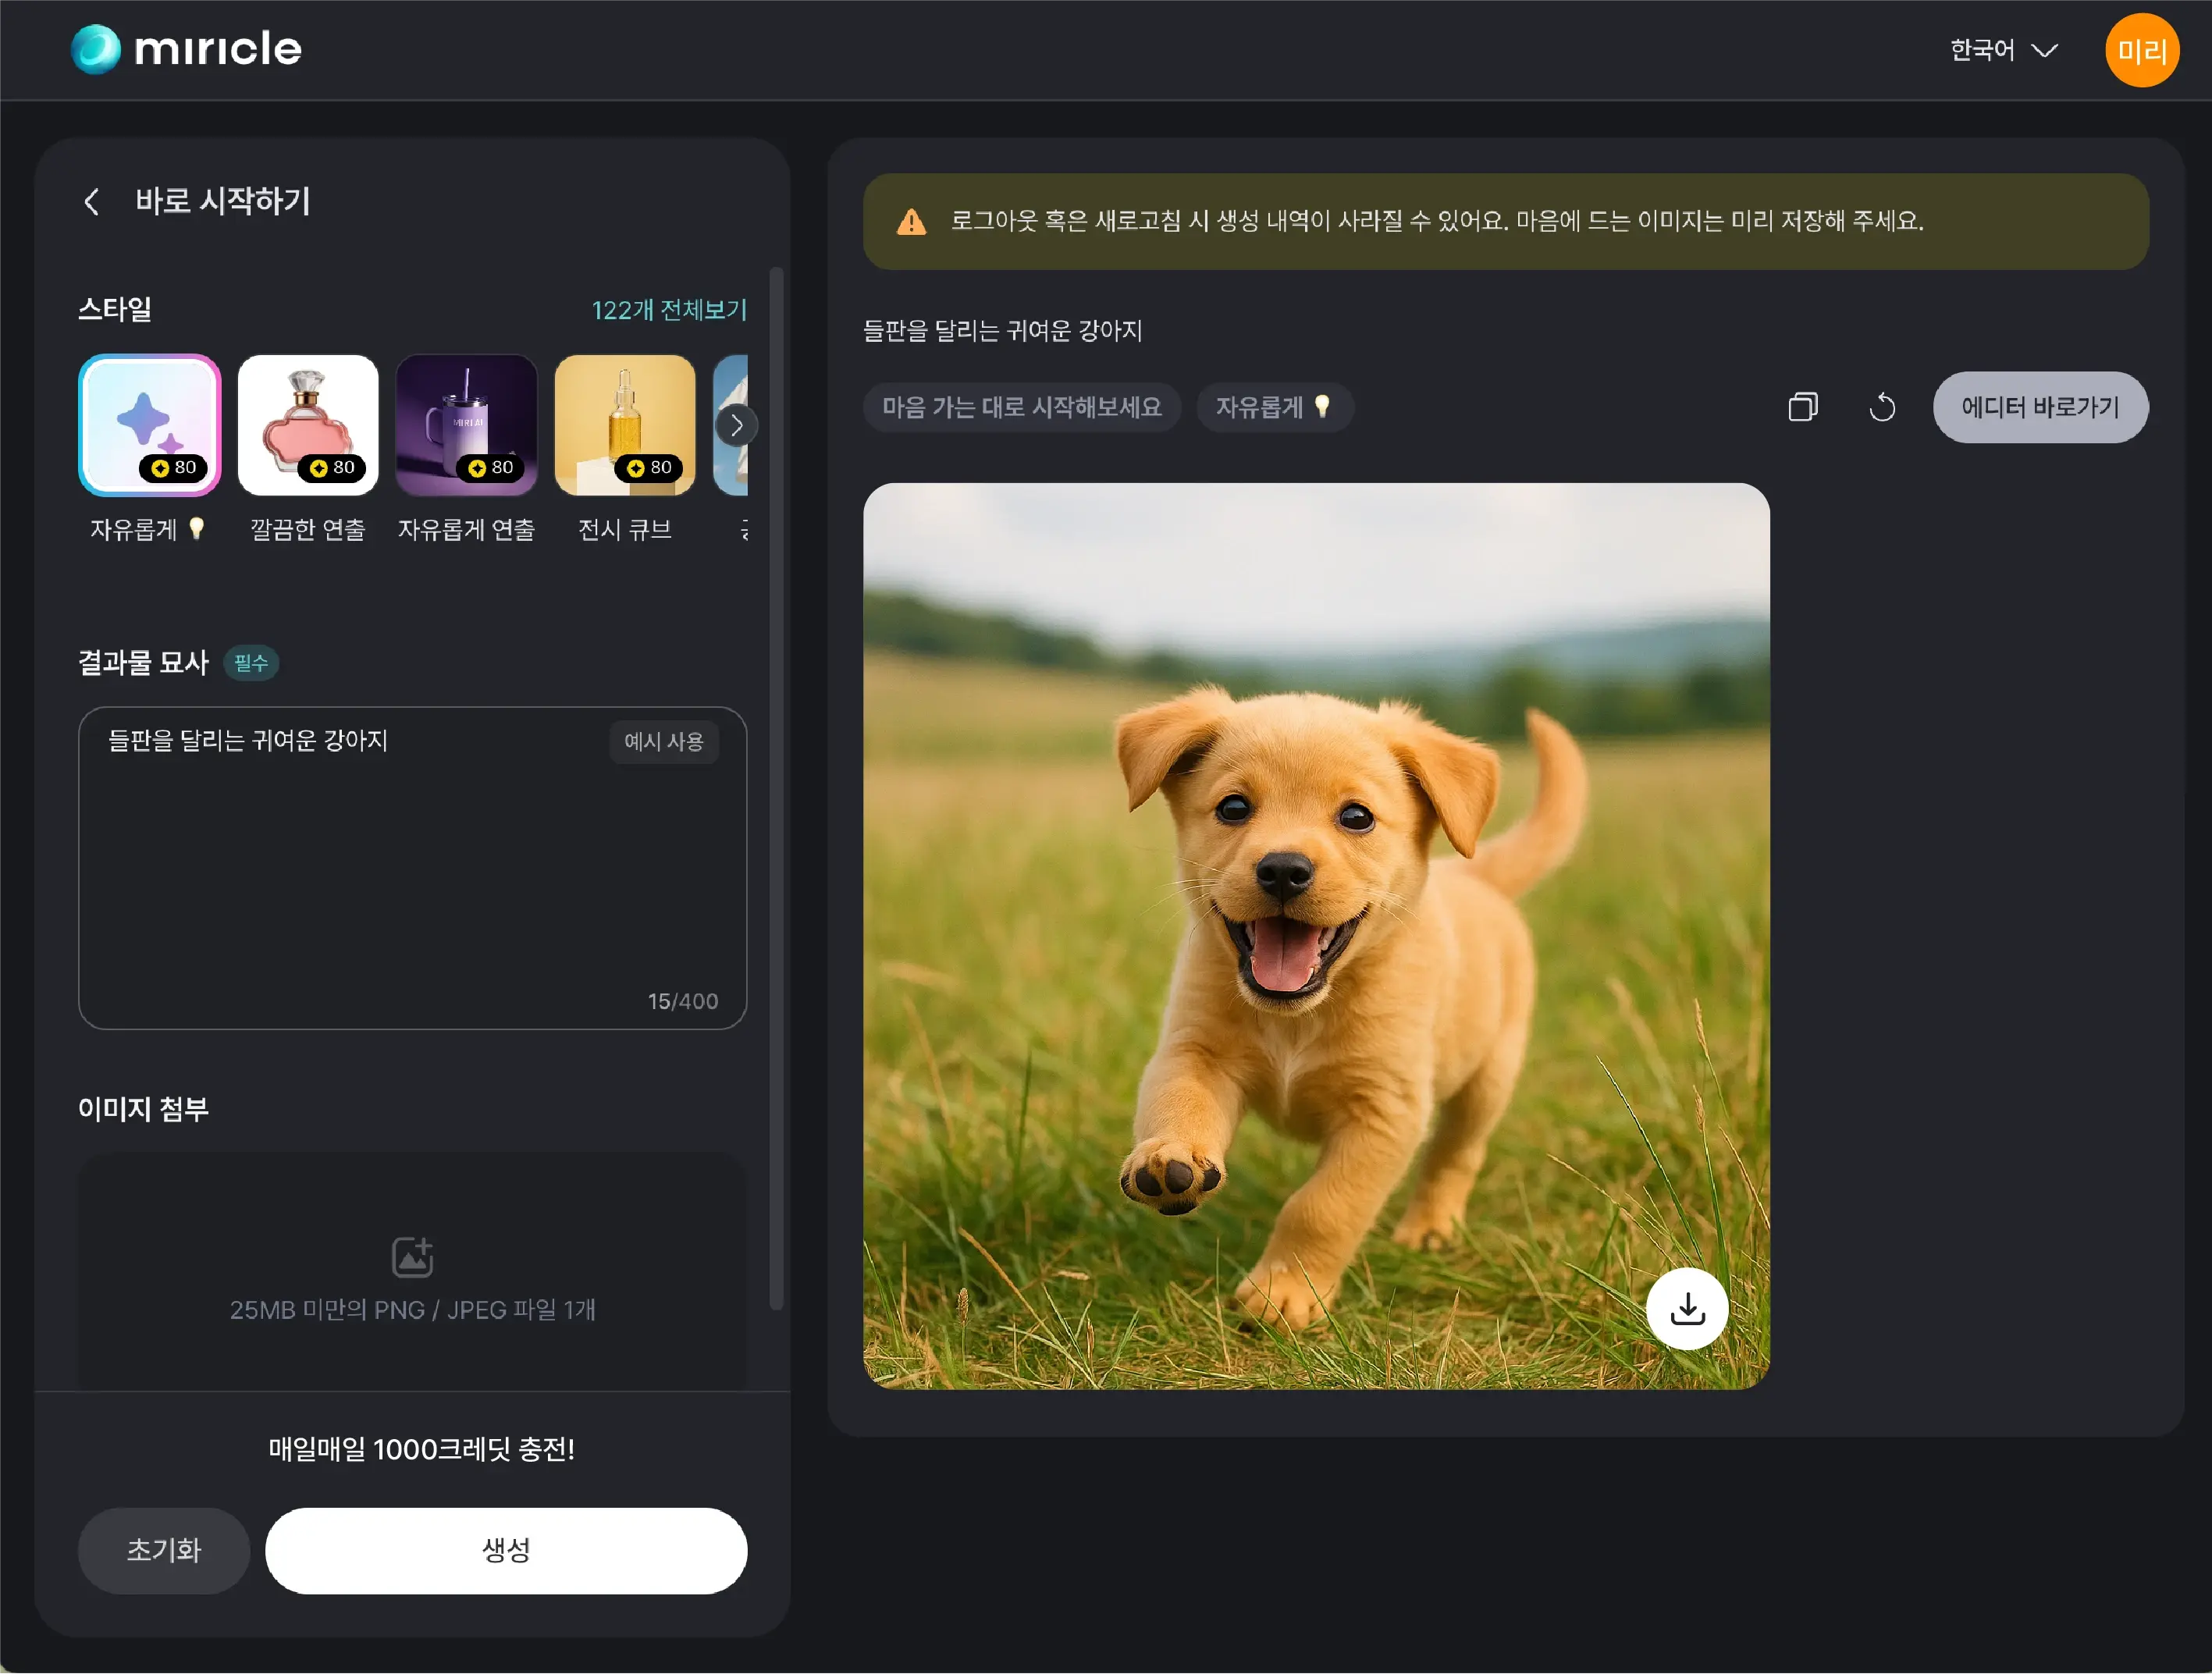Click the copy icon above the image

[x=1802, y=407]
